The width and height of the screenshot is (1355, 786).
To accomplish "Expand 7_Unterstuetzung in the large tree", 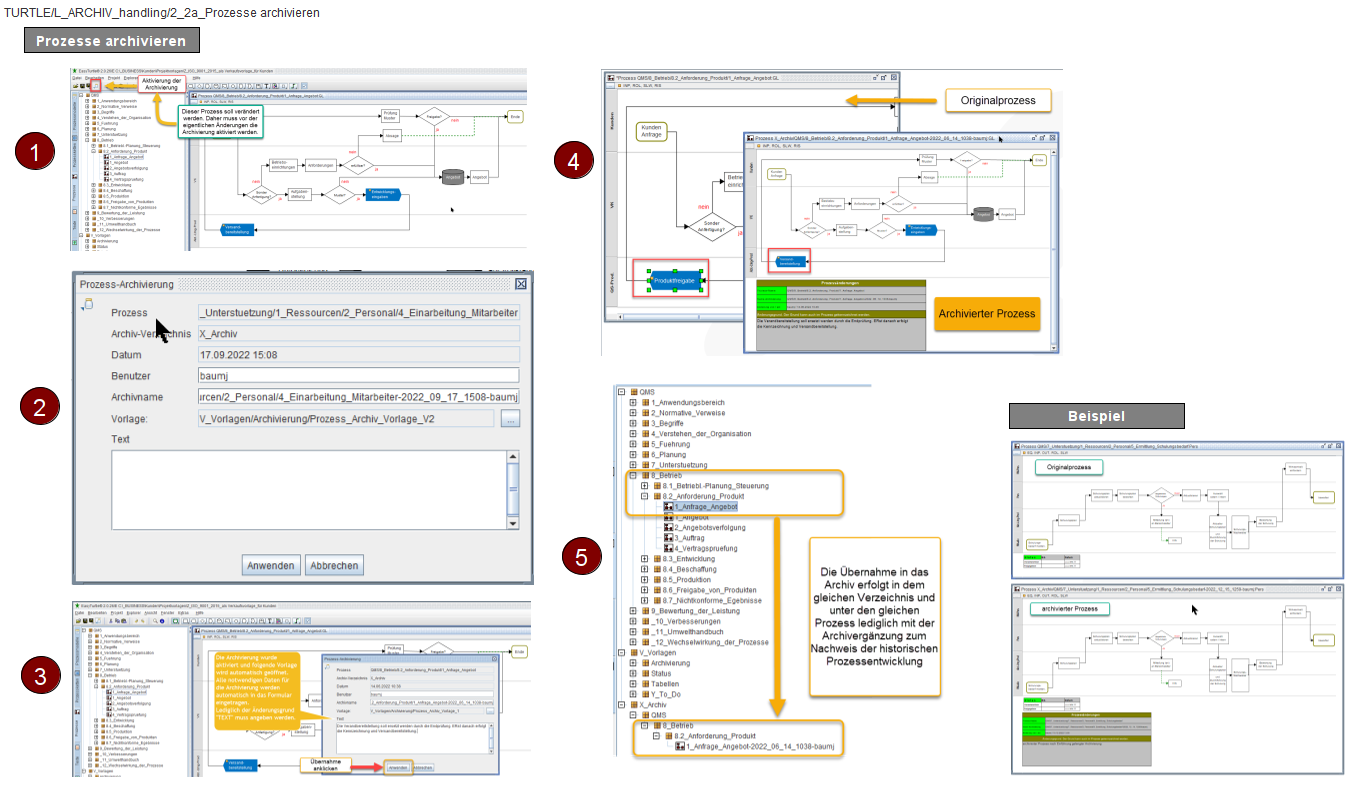I will coord(632,465).
